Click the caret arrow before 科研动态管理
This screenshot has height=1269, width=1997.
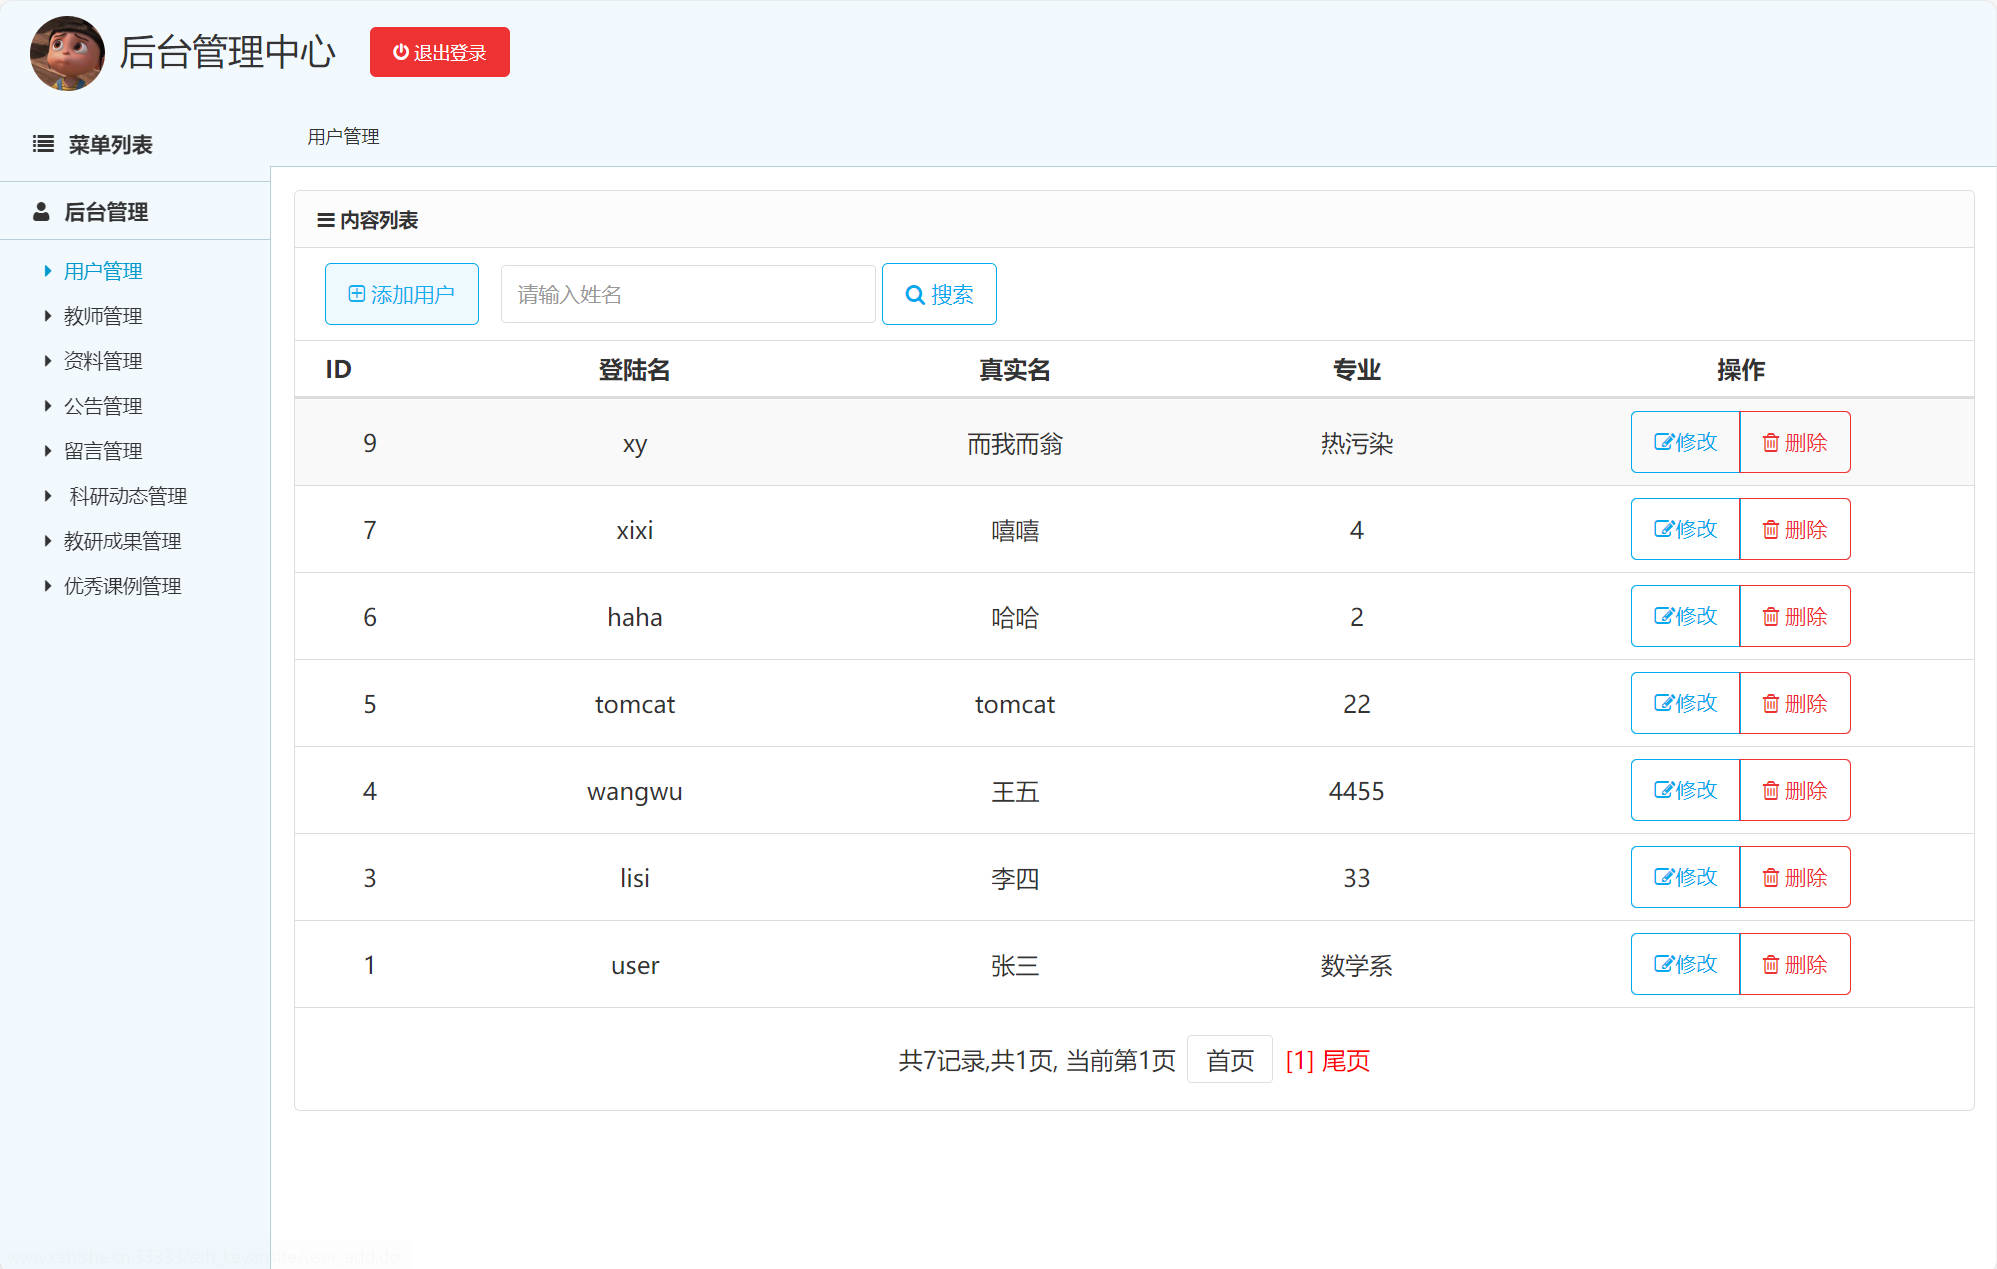[x=47, y=496]
